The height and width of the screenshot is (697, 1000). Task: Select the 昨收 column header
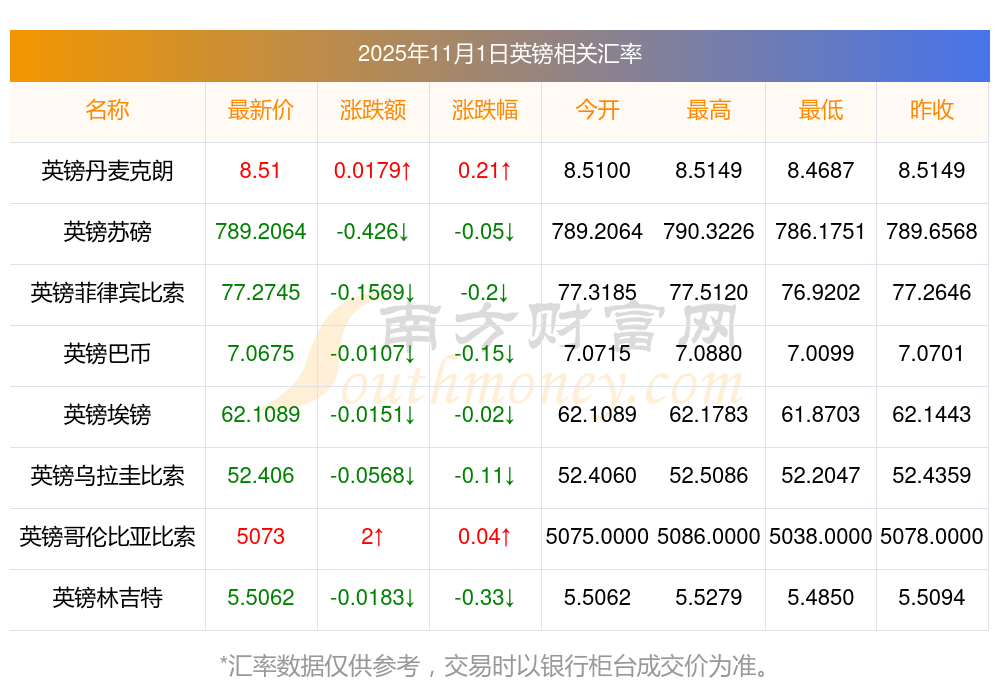coord(932,111)
